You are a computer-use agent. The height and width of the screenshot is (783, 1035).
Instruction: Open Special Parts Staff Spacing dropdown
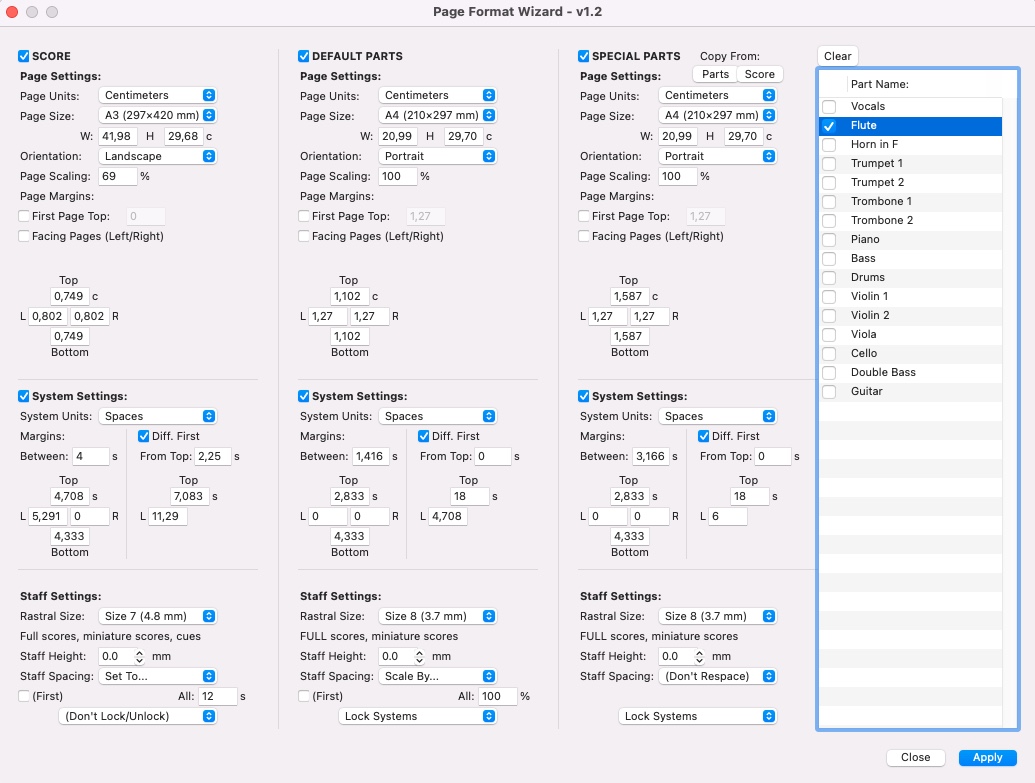click(718, 676)
